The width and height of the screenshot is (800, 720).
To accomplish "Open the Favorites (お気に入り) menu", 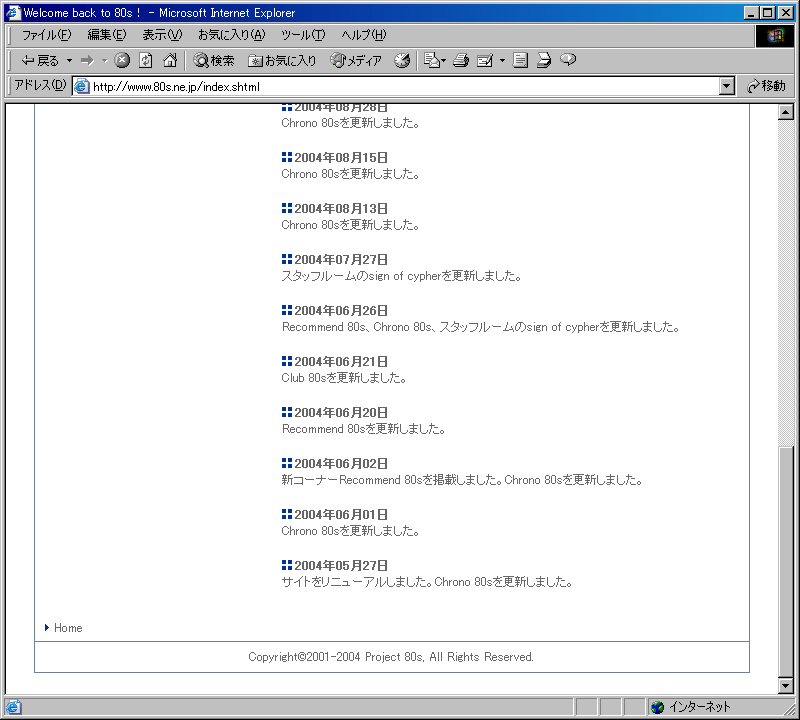I will pyautogui.click(x=232, y=35).
